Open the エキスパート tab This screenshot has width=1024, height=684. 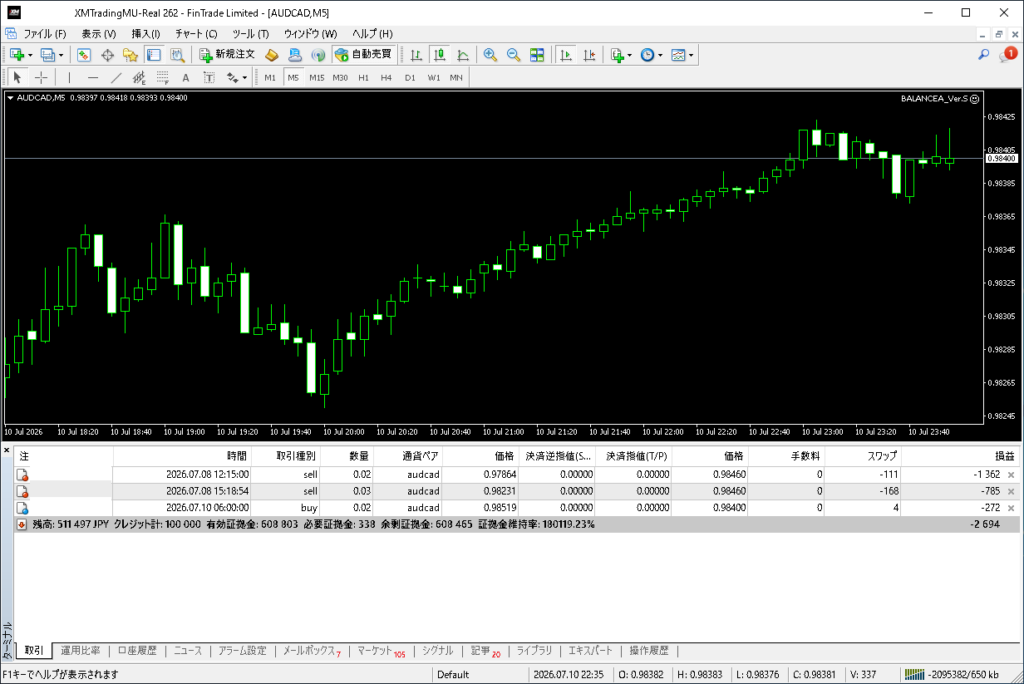[x=590, y=651]
